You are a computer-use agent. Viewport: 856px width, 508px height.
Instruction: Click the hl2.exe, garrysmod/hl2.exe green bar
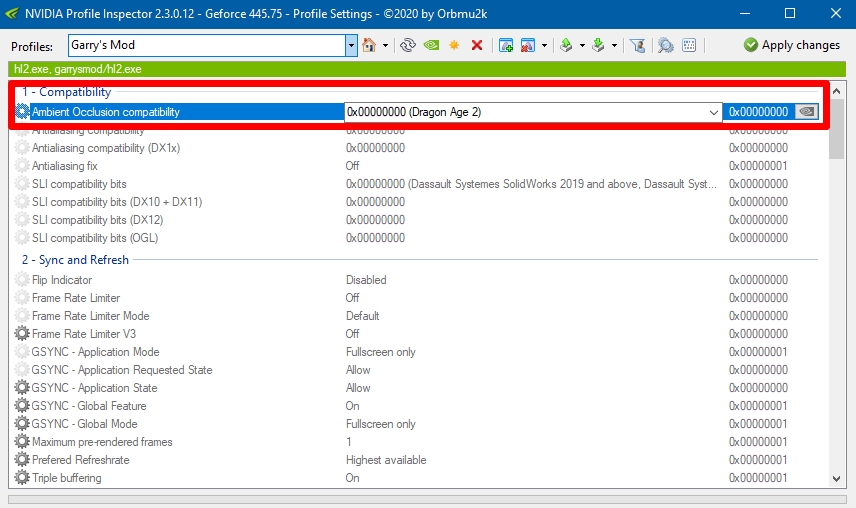tap(427, 69)
